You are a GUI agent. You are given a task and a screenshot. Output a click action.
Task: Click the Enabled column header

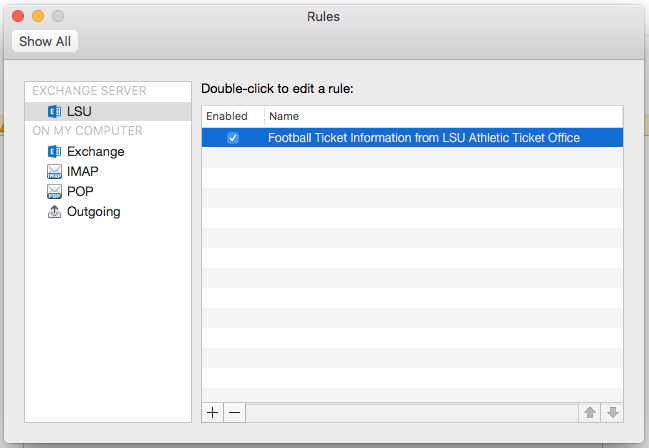[x=233, y=116]
